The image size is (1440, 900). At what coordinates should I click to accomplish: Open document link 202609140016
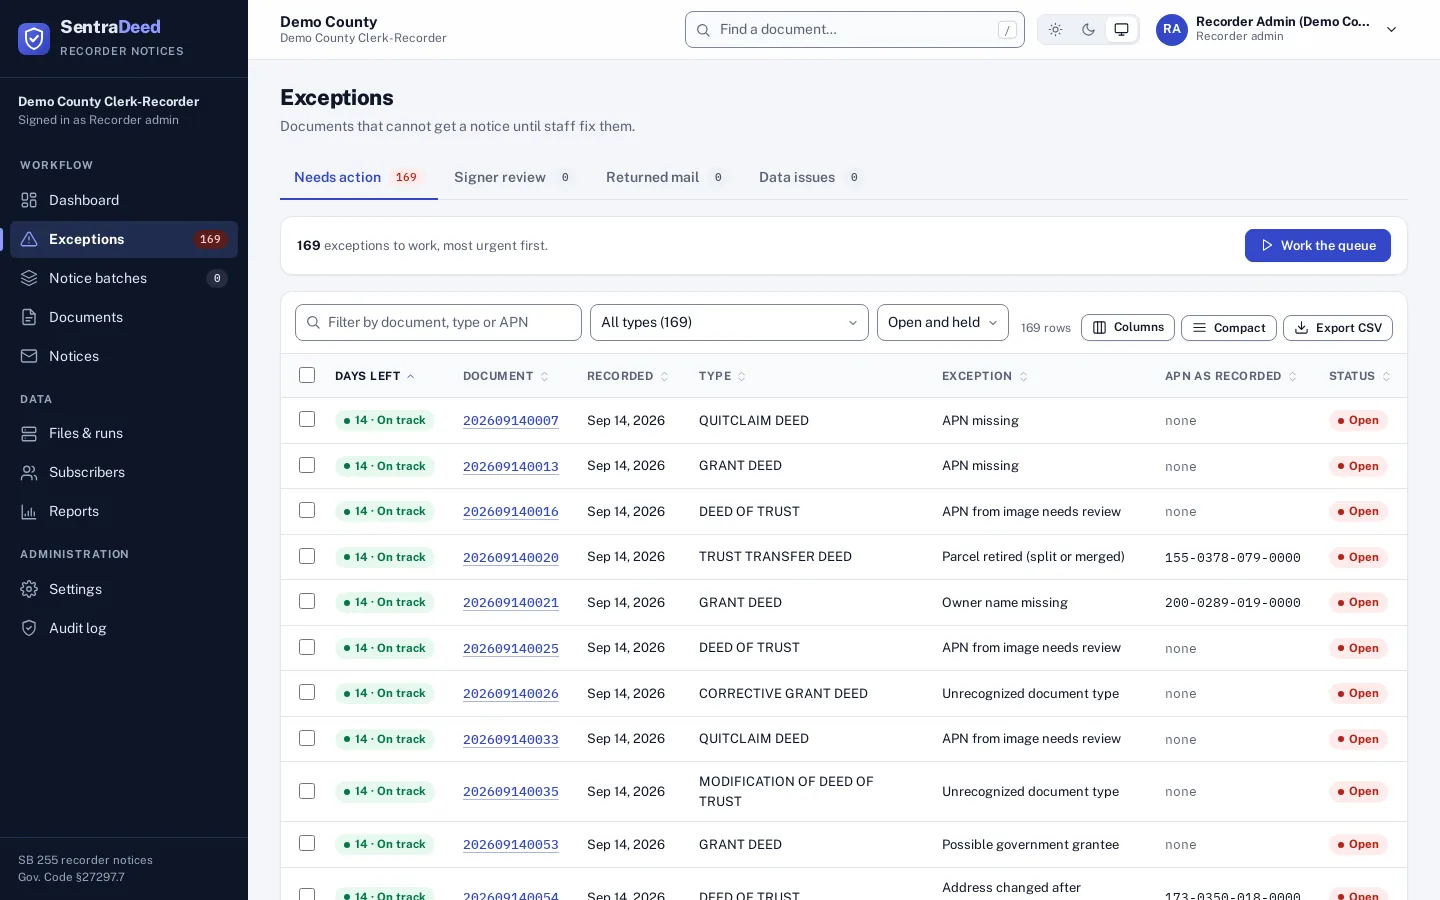point(511,511)
